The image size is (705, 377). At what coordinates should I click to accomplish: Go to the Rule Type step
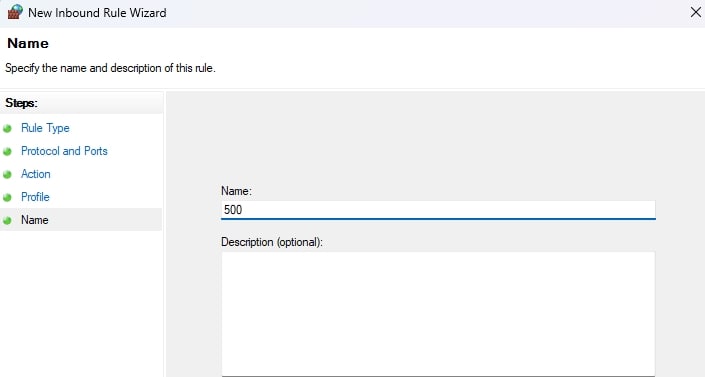[x=45, y=128]
